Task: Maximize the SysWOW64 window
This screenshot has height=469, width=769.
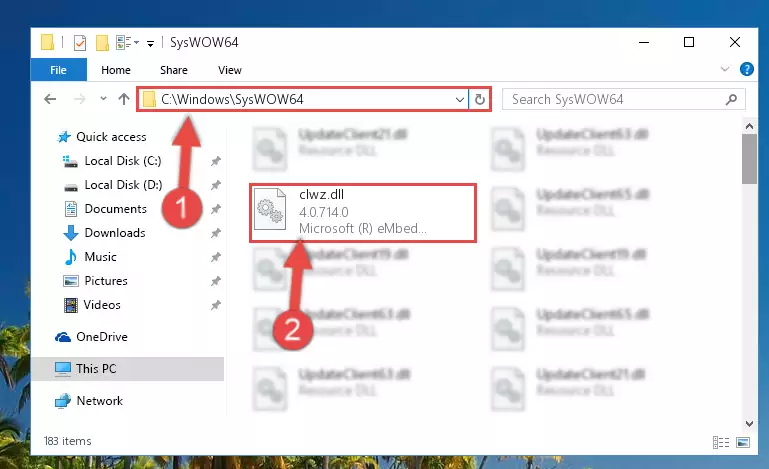Action: 689,43
